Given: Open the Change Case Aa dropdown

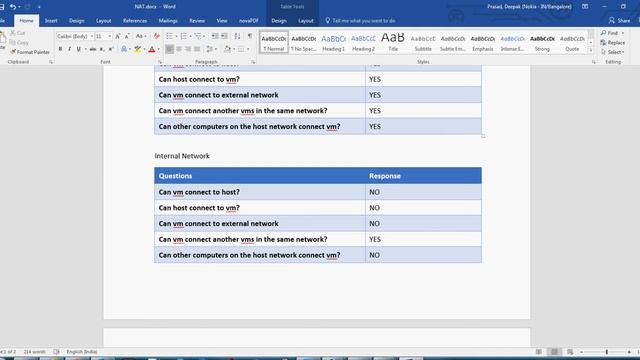Looking at the screenshot, I should pyautogui.click(x=141, y=36).
